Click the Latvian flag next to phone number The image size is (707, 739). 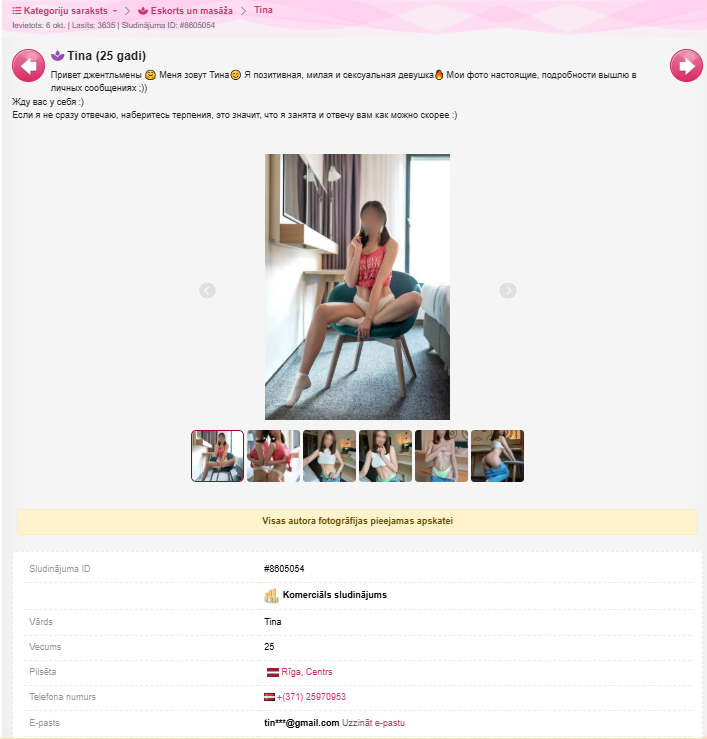pos(269,697)
